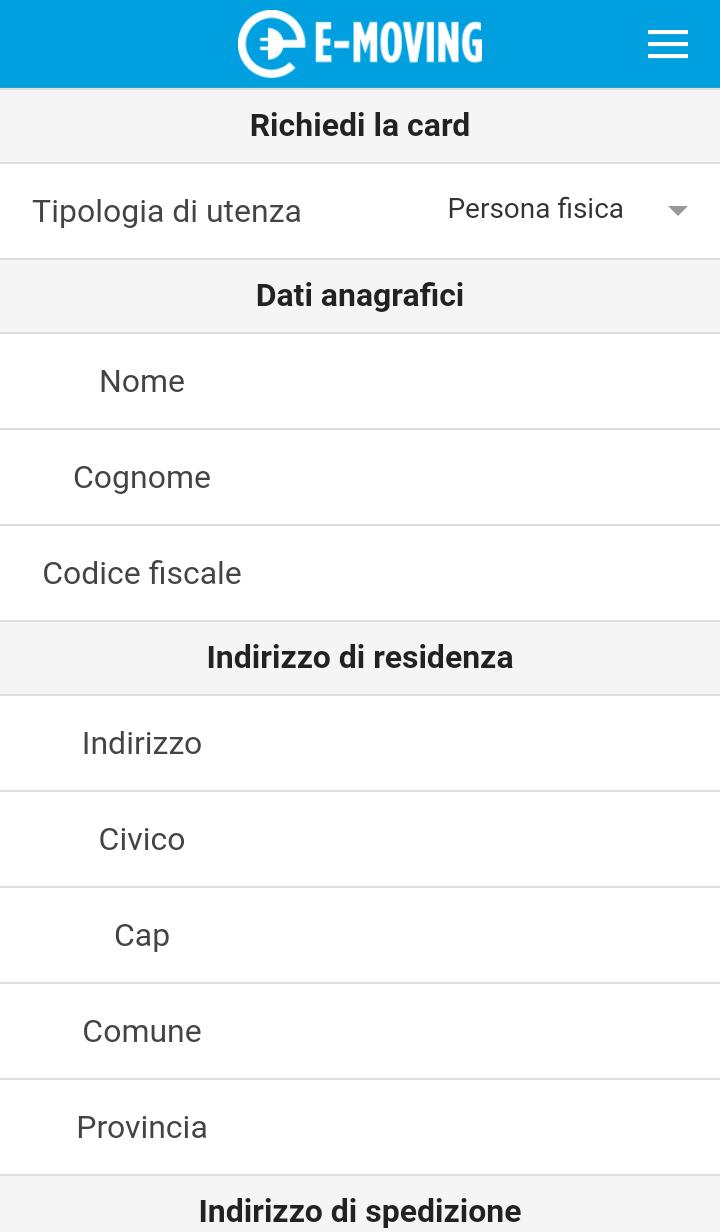The image size is (720, 1232).
Task: Open the hamburger menu
Action: pyautogui.click(x=667, y=44)
